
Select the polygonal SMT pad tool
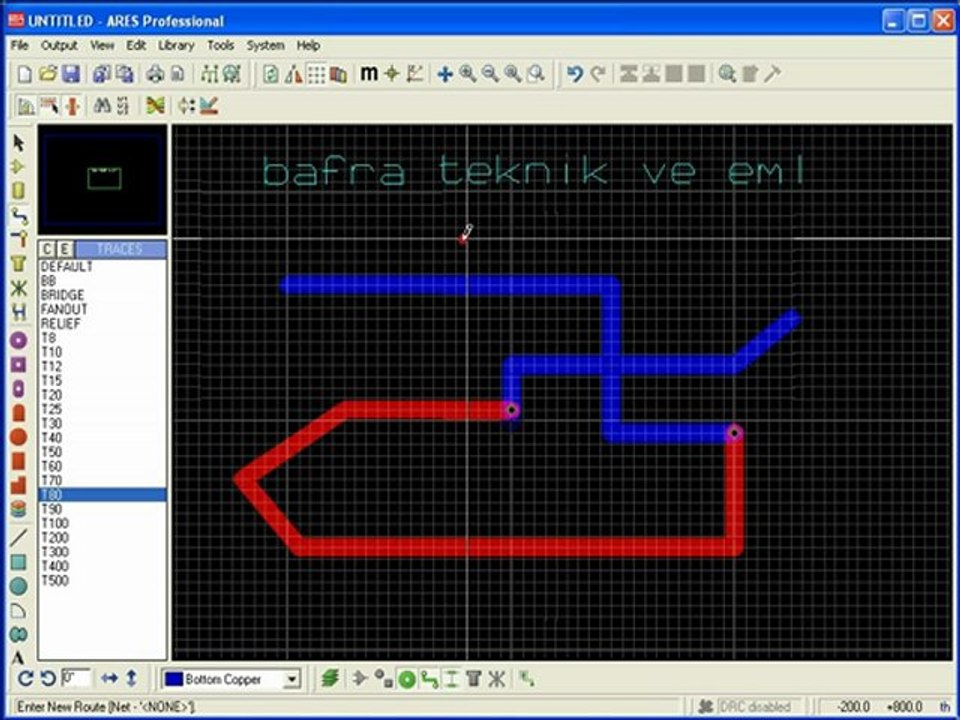(18, 485)
